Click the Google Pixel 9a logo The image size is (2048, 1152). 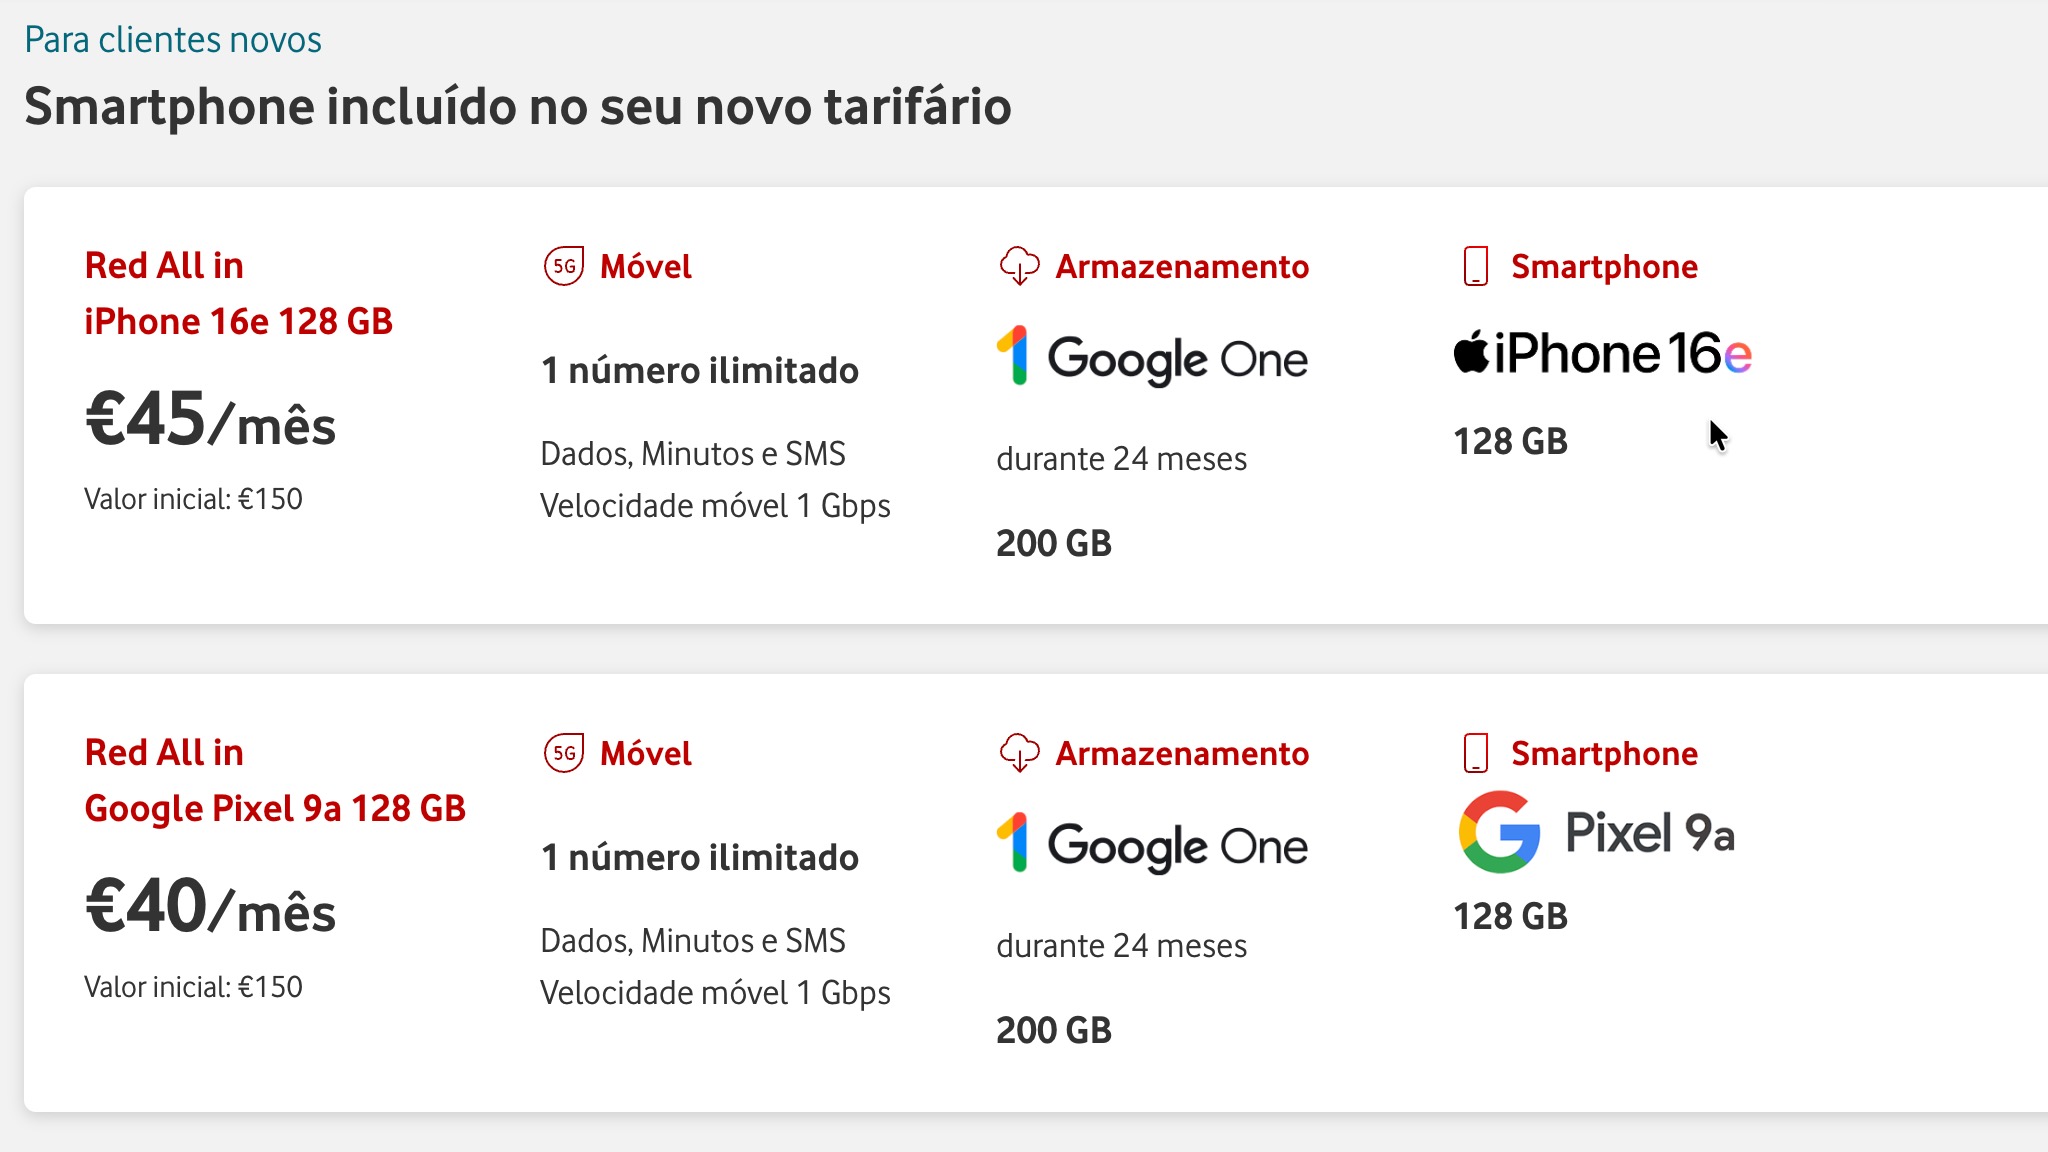1597,832
